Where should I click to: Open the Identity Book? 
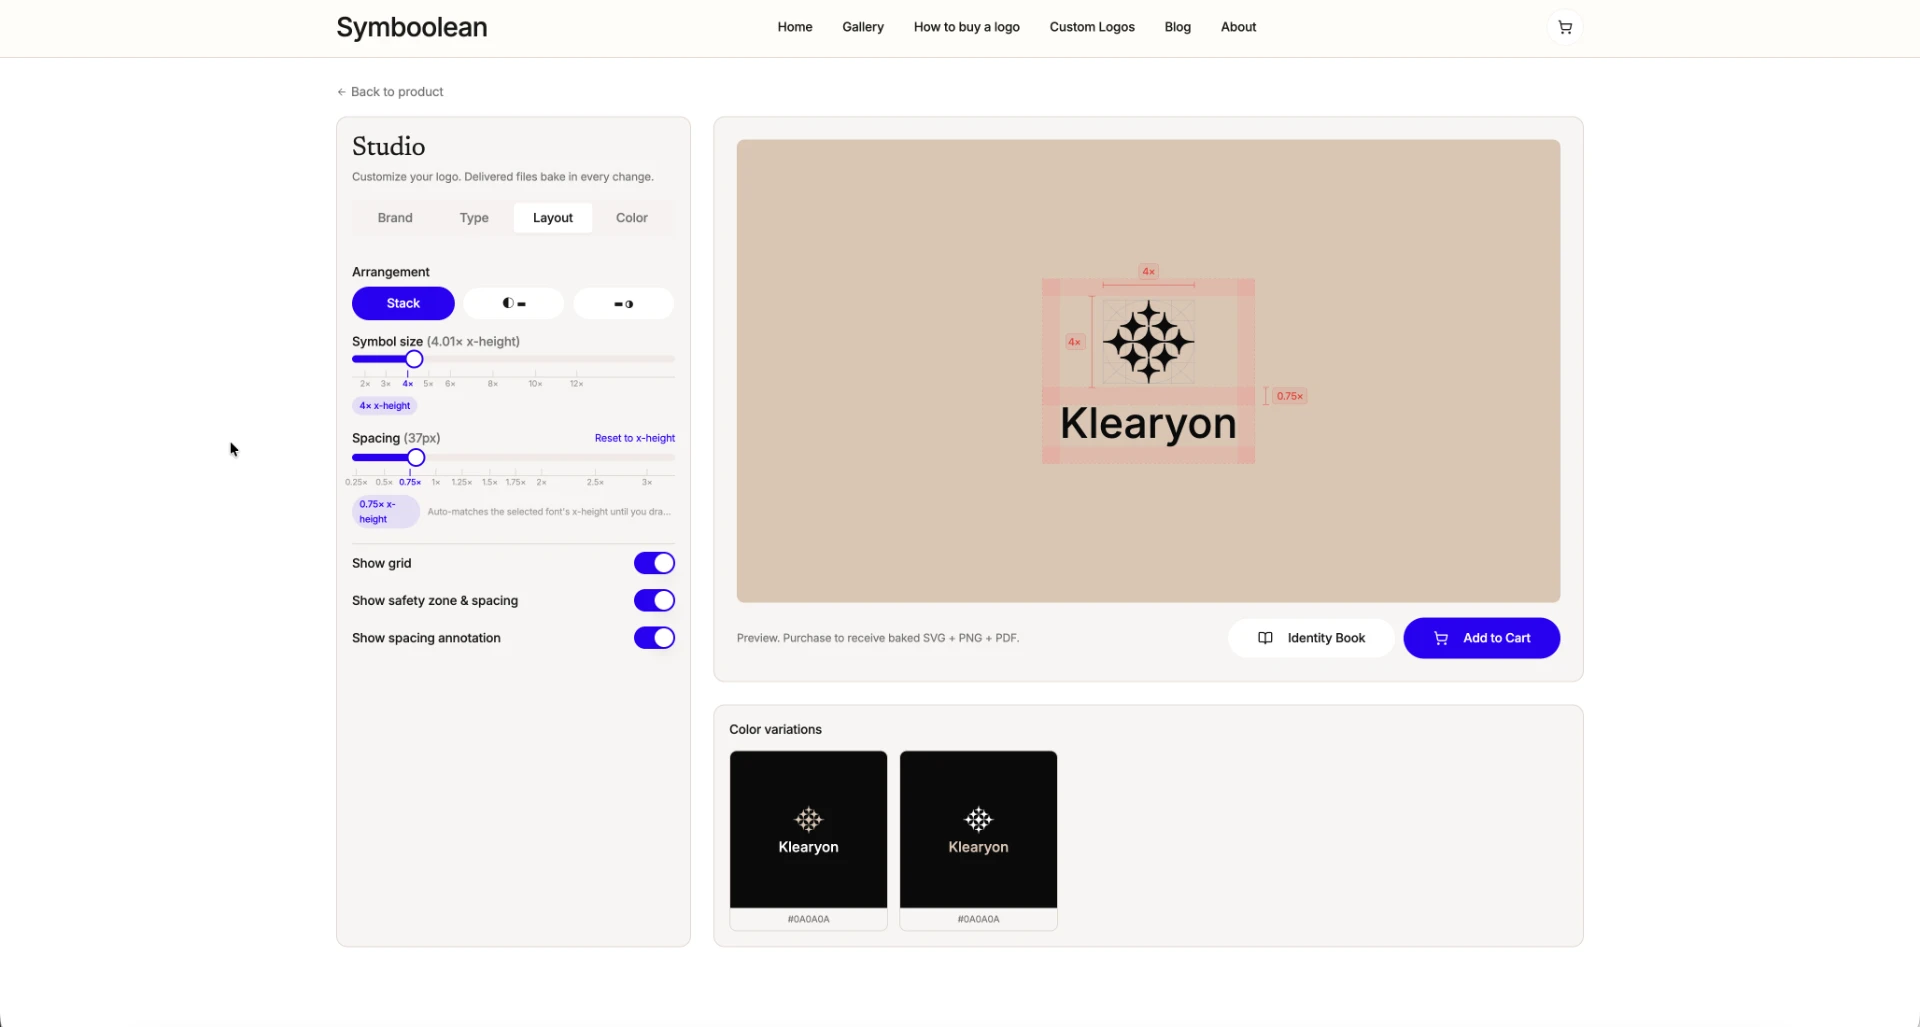click(1311, 638)
